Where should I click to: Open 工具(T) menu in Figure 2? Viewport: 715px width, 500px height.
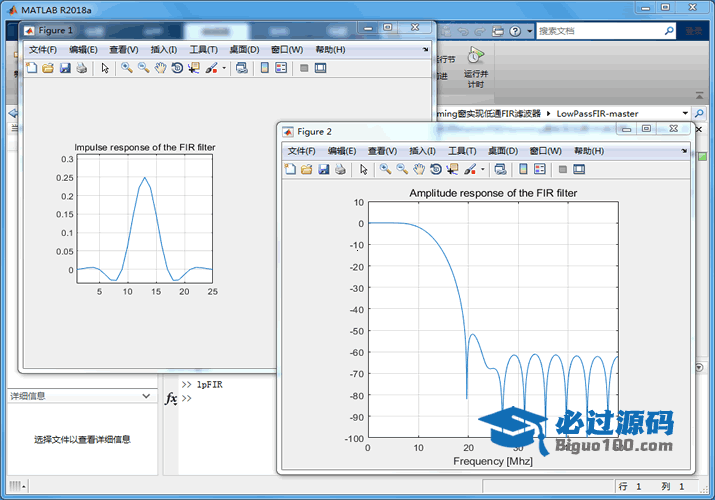coord(461,151)
